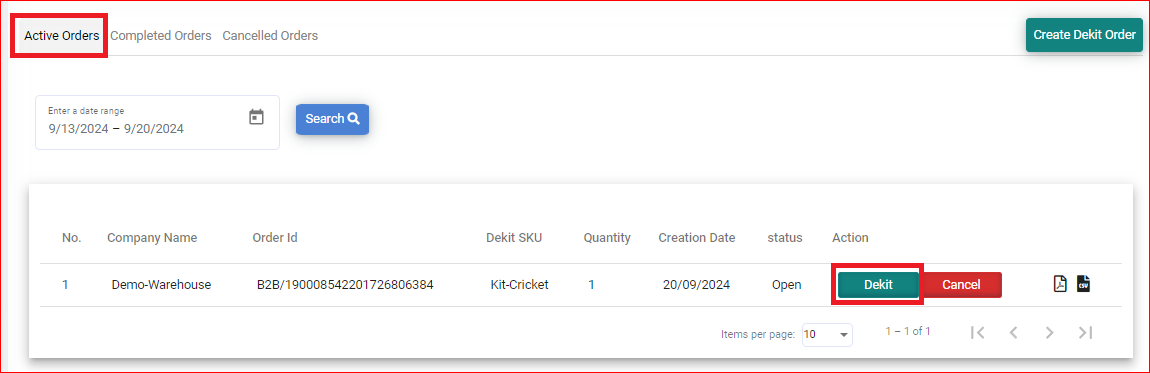
Task: Click the Search button with magnifier
Action: coord(332,119)
